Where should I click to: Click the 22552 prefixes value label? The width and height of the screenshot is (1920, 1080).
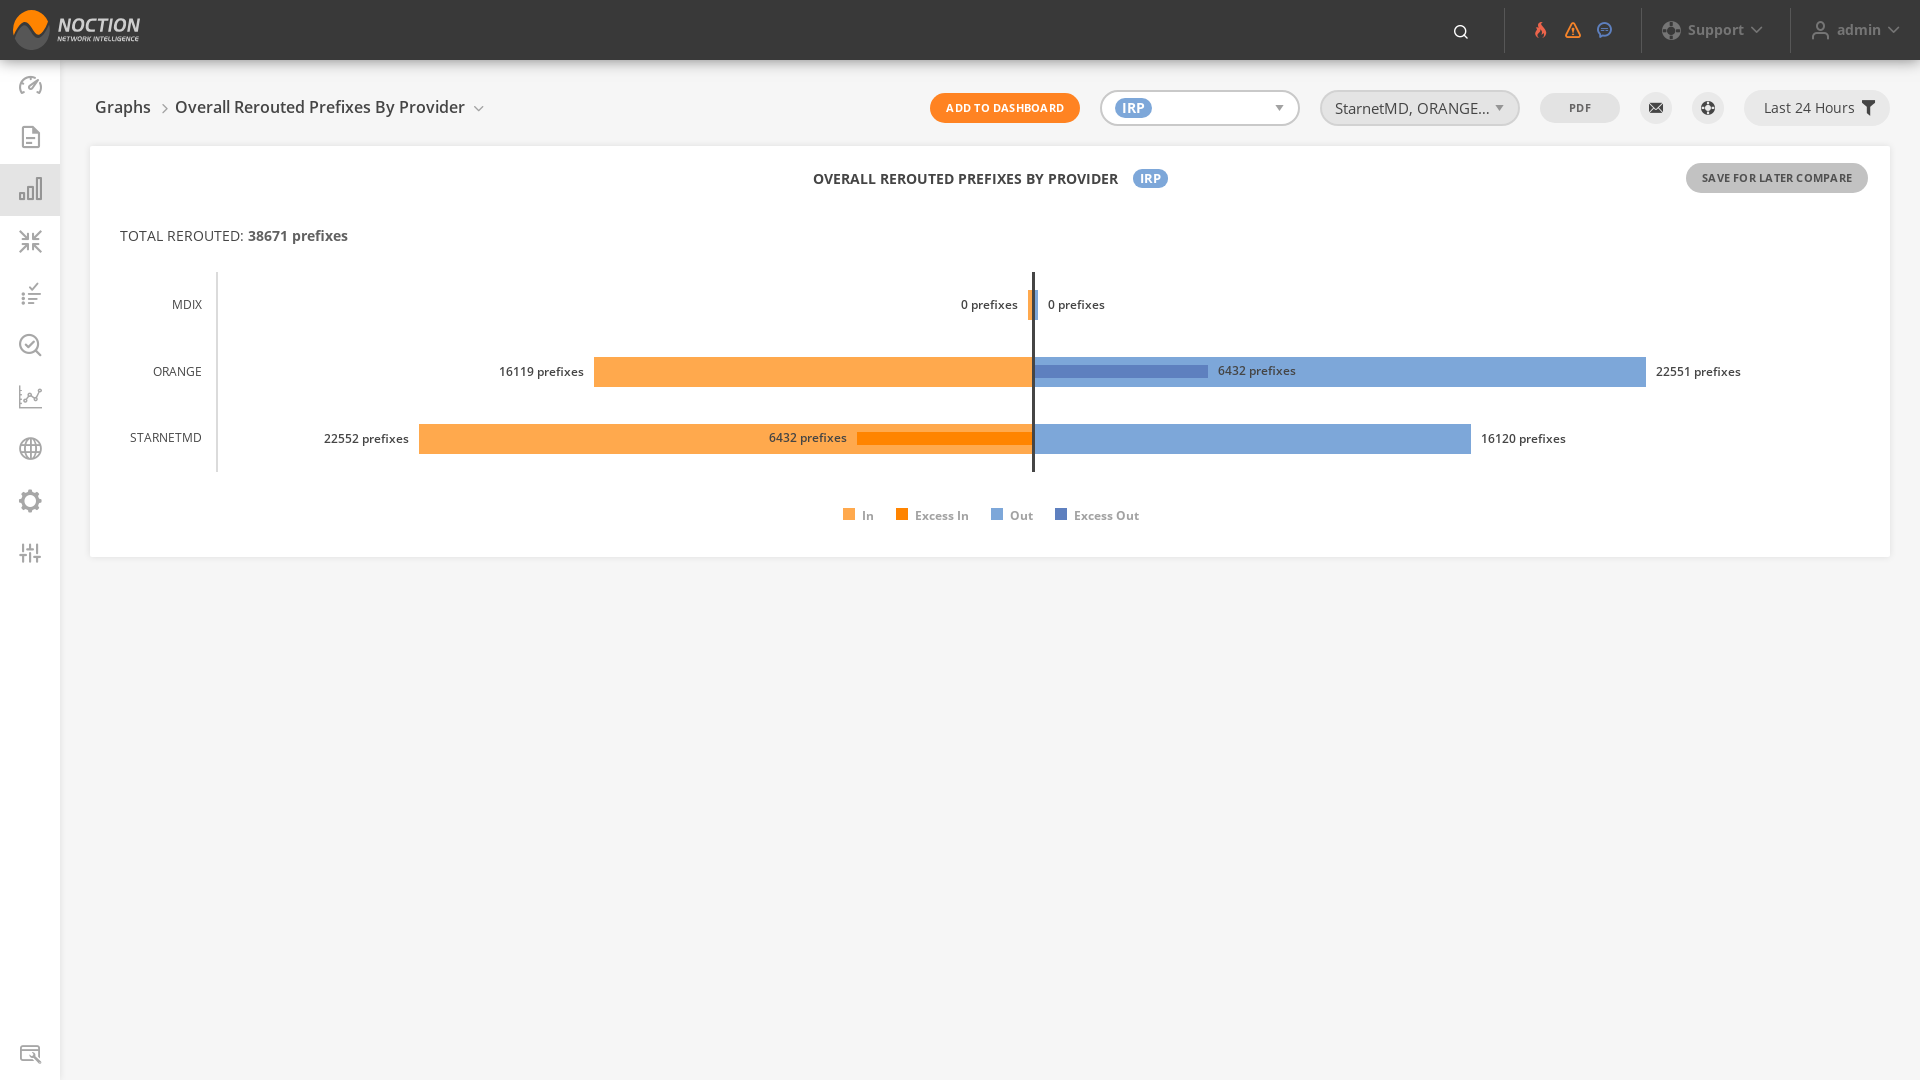[x=366, y=439]
